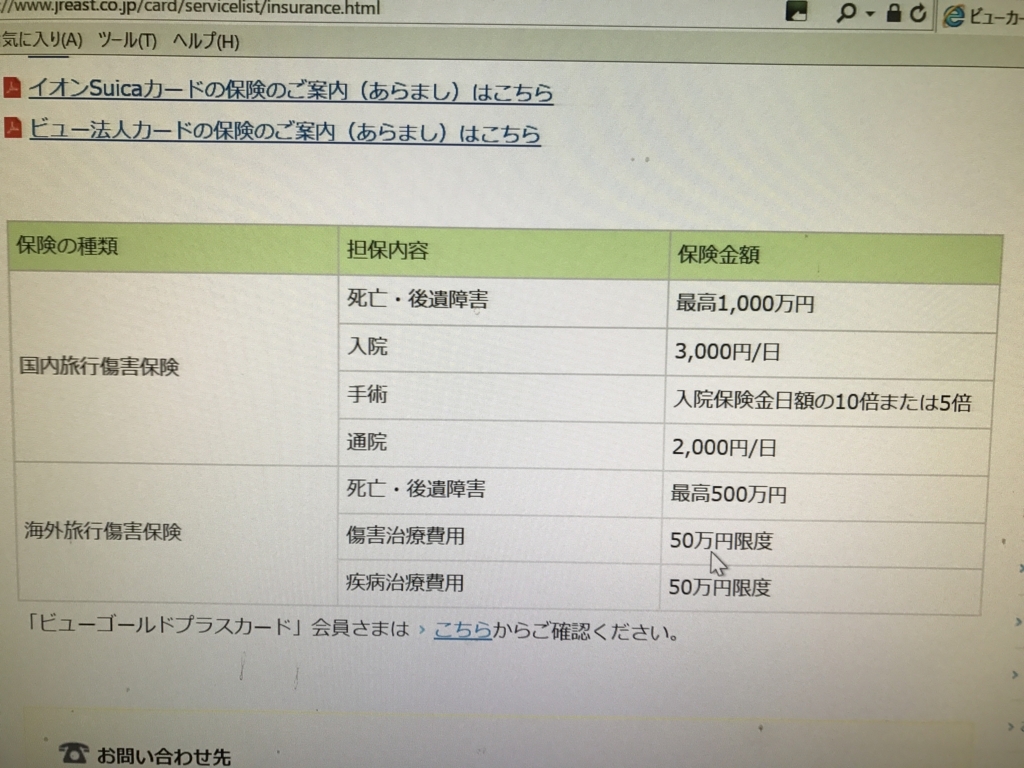Viewport: 1024px width, 768px height.
Task: Switch to the ビューカード browser tab
Action: point(982,16)
